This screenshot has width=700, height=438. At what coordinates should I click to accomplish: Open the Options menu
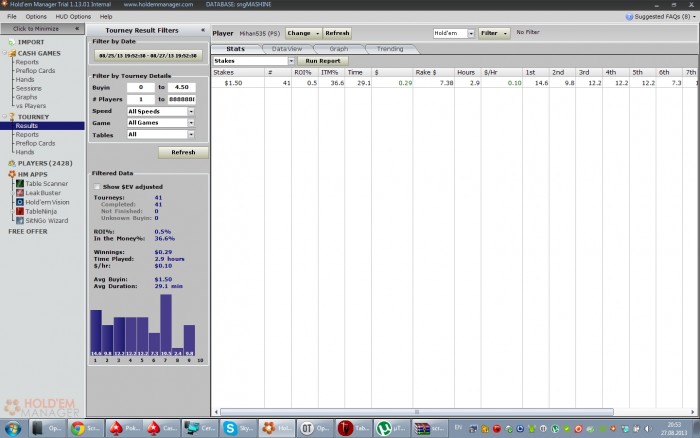tap(36, 17)
